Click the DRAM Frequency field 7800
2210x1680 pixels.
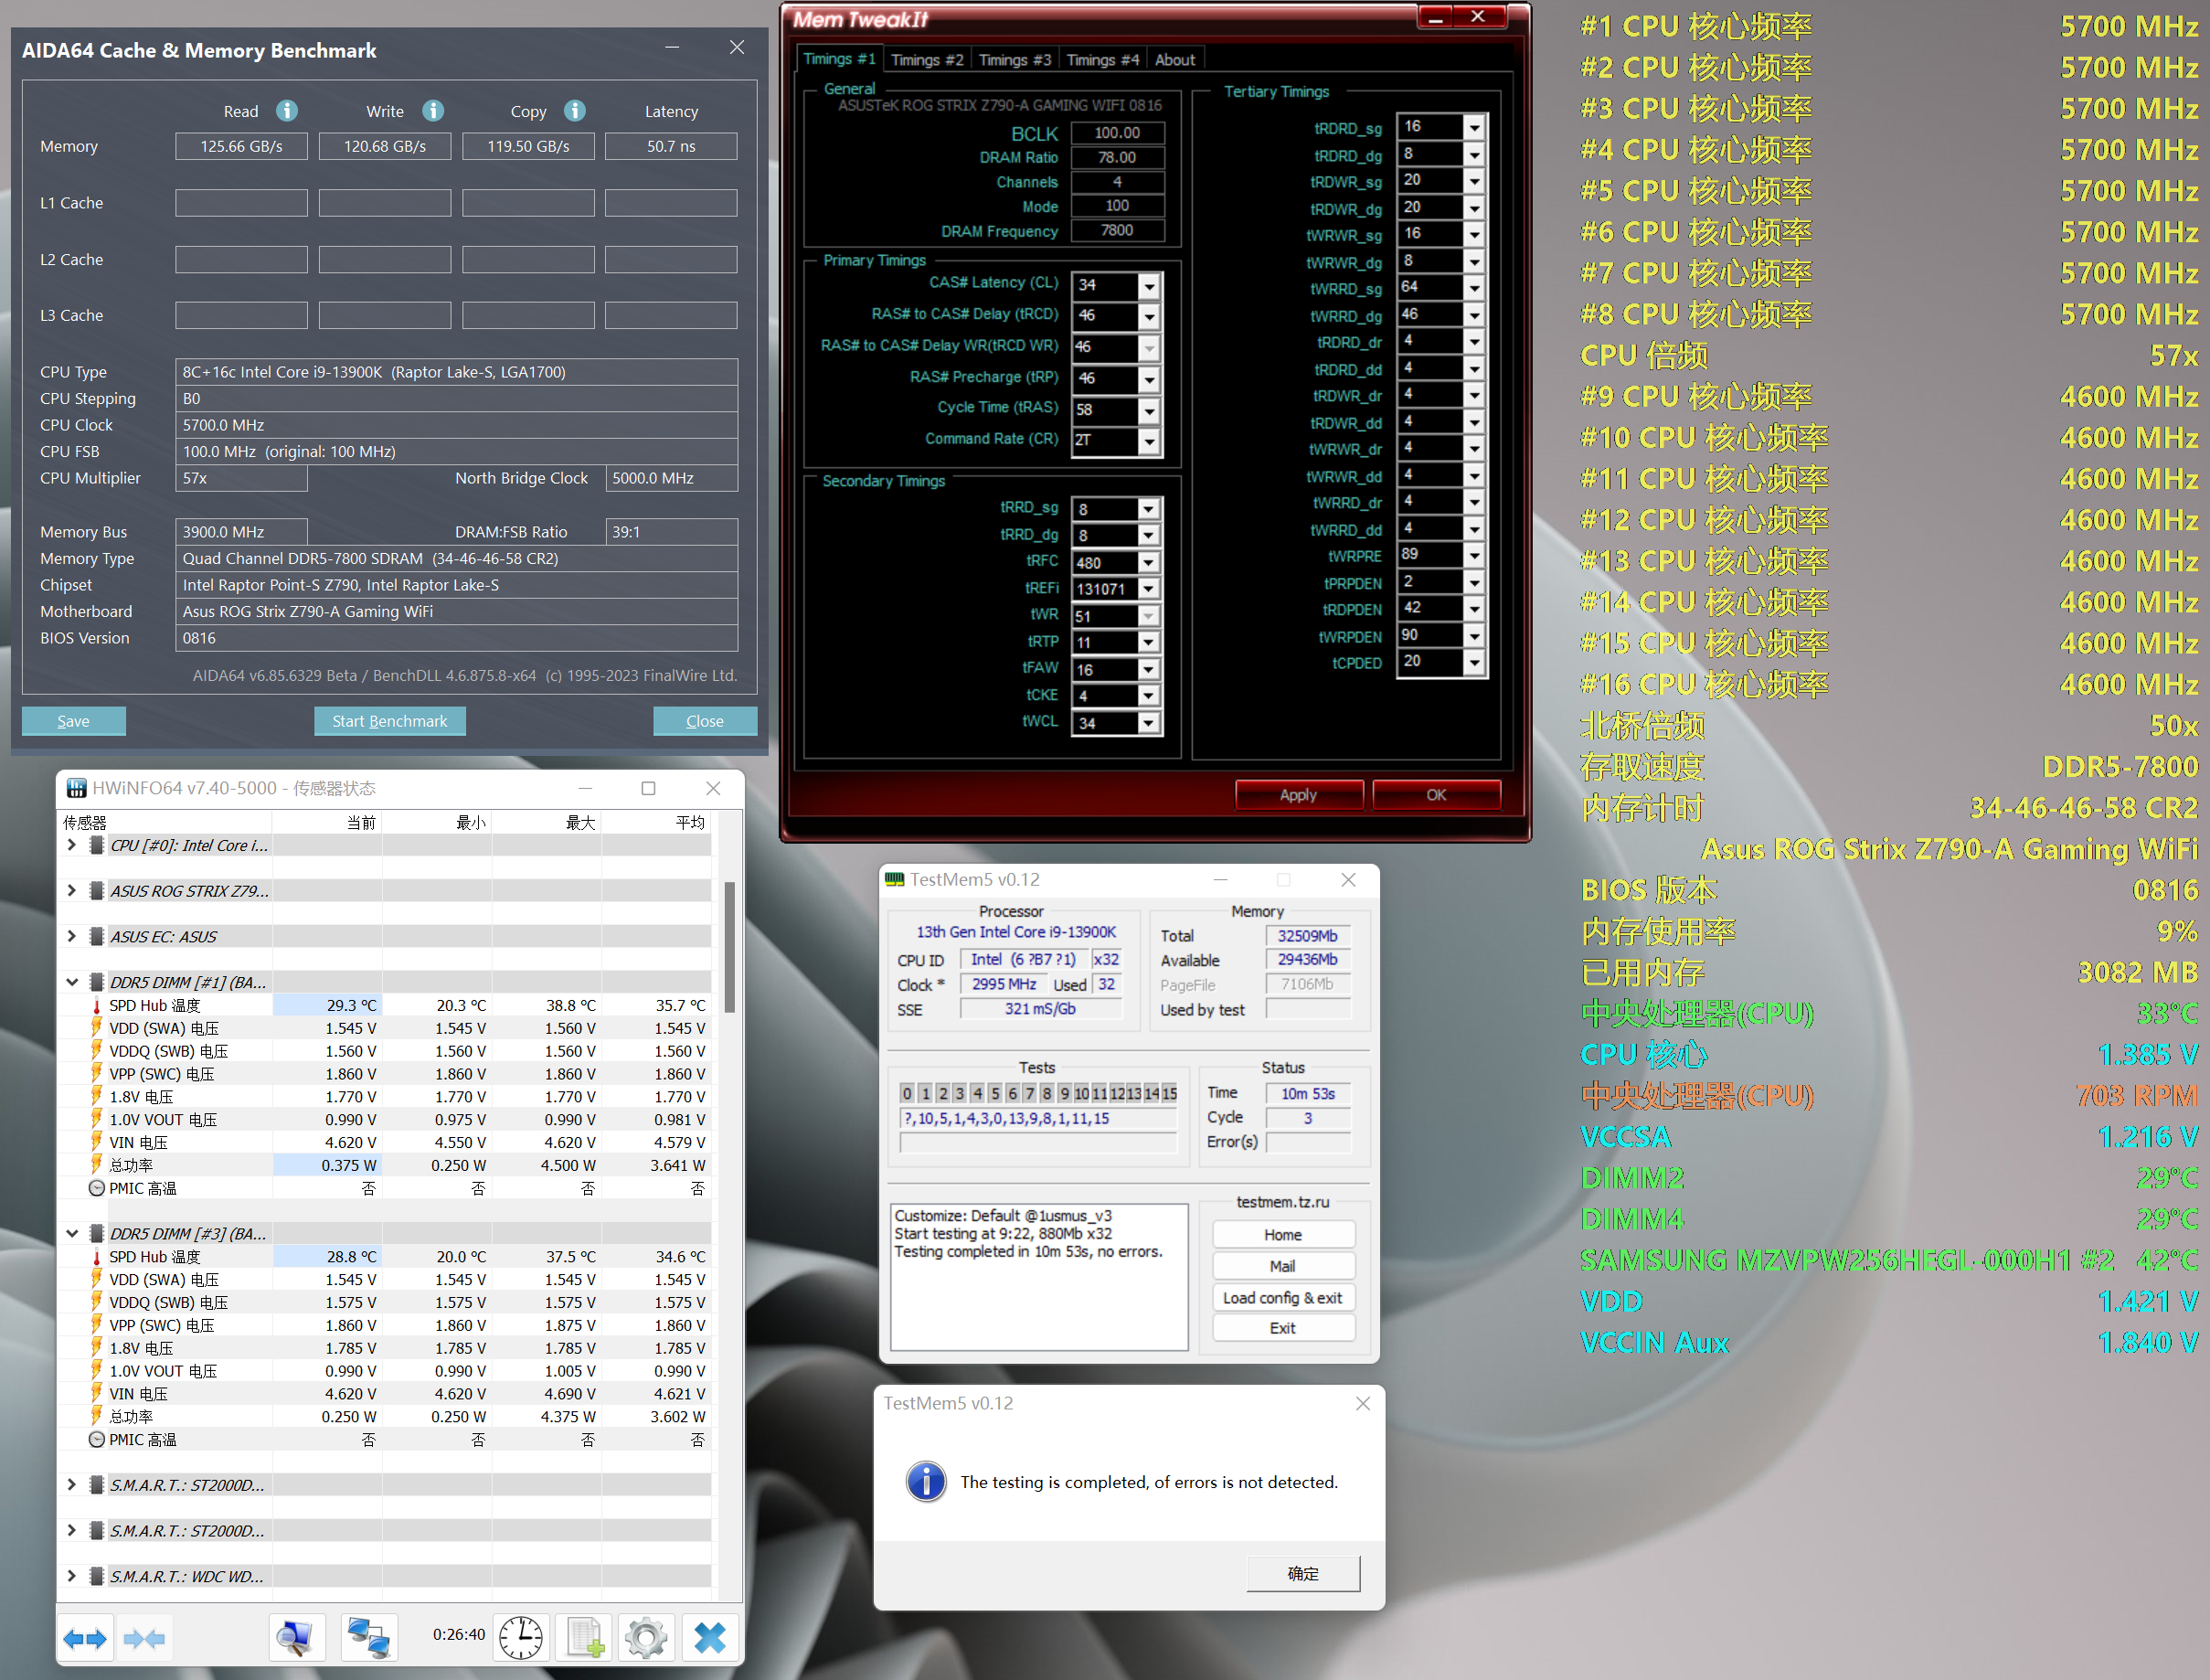click(1117, 231)
